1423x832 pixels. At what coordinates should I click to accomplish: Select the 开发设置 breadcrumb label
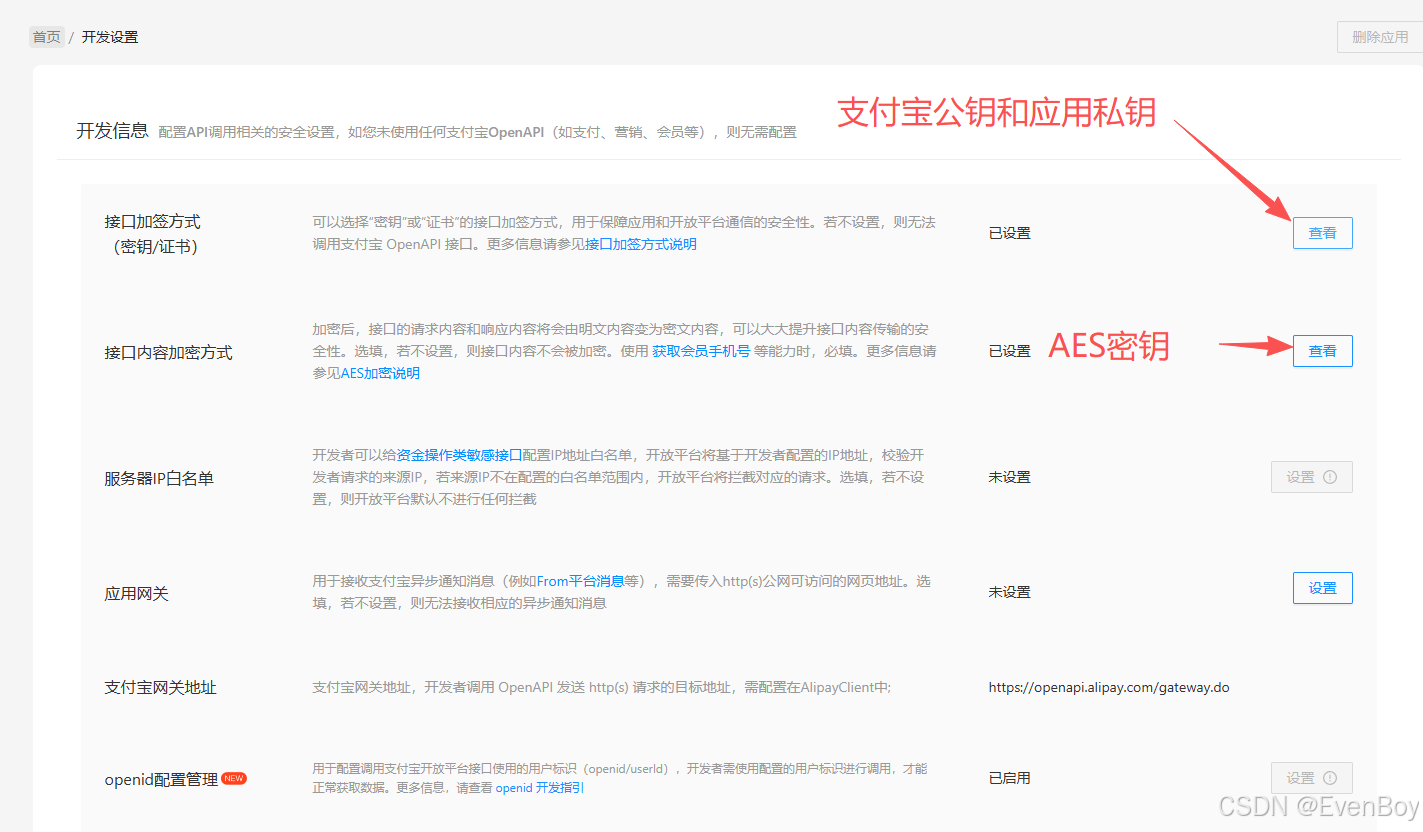pos(110,37)
